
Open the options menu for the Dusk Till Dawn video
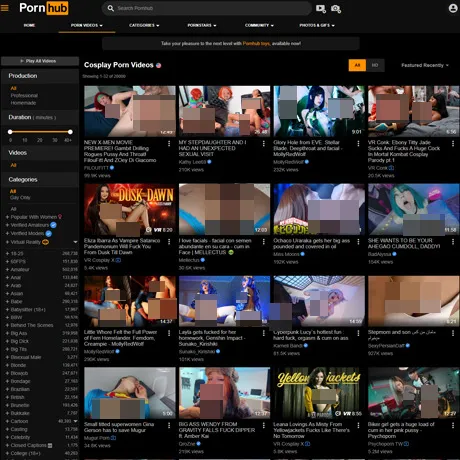tap(169, 242)
